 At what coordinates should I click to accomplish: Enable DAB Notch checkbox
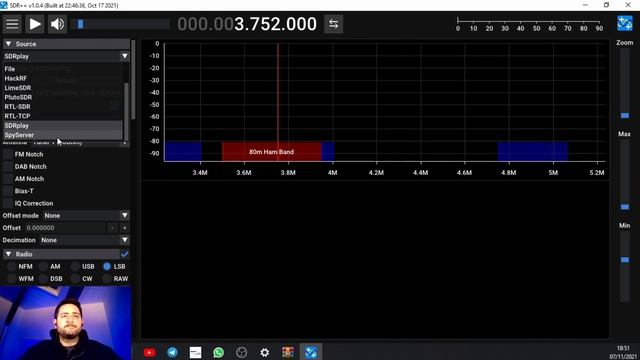(8, 167)
